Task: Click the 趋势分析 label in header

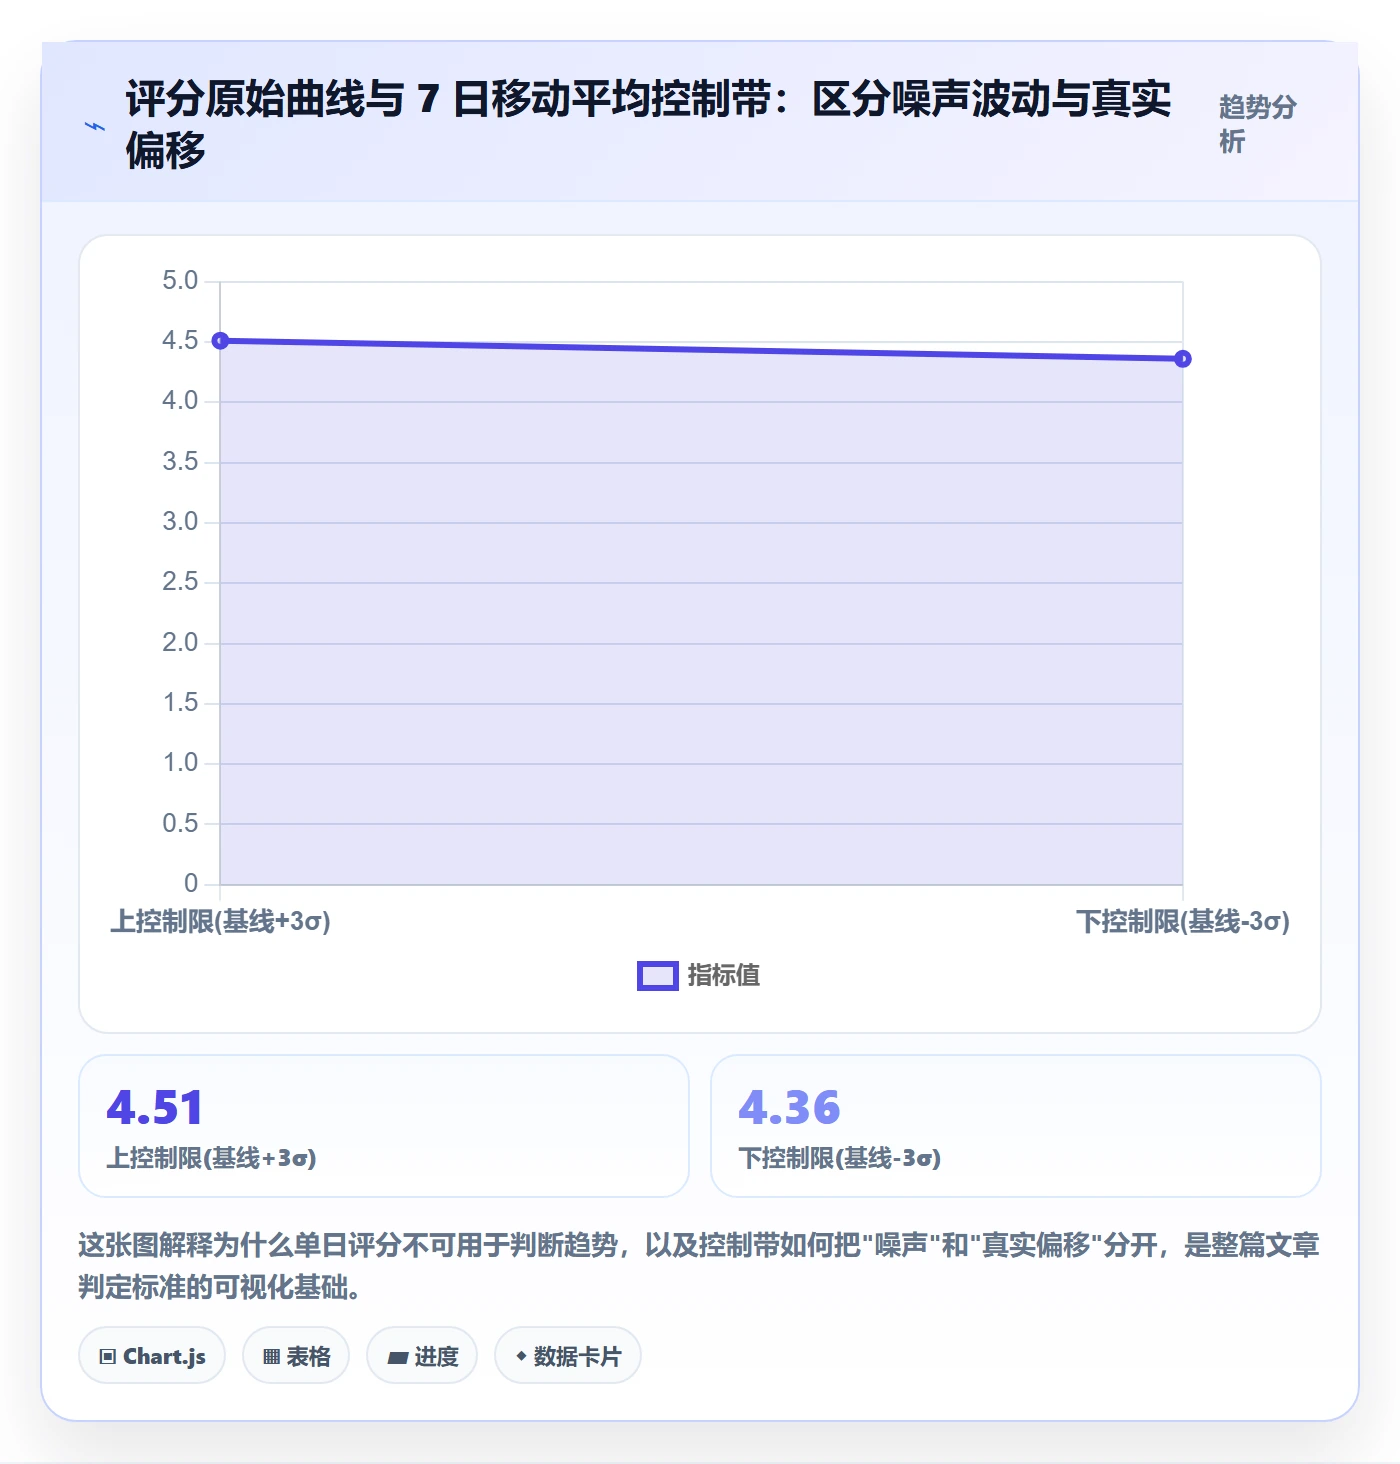Action: pyautogui.click(x=1257, y=124)
